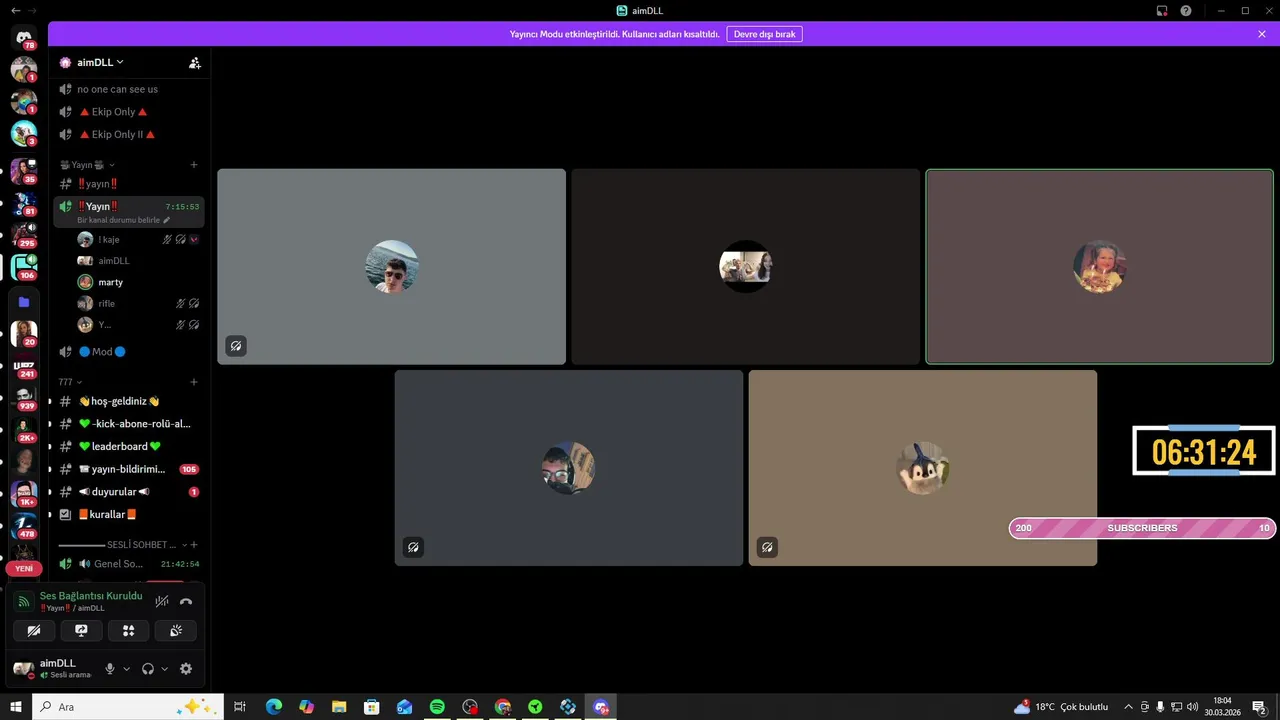Open the ‼️yayın‼️ text channel

pos(129,184)
